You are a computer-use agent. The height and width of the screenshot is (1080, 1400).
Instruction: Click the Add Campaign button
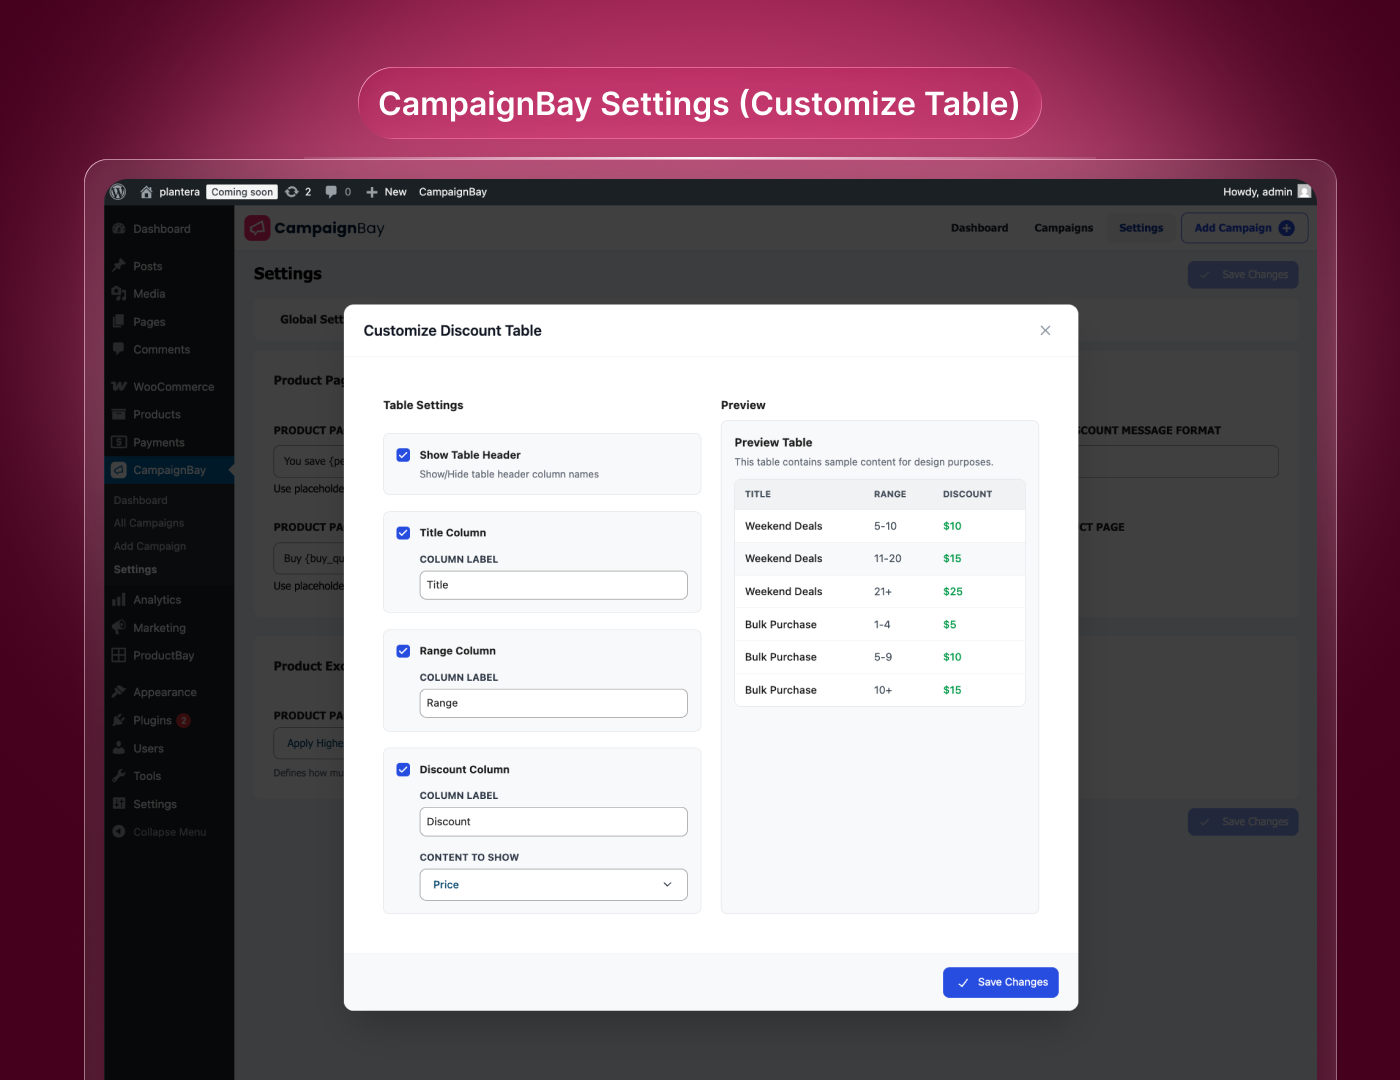coord(1244,228)
